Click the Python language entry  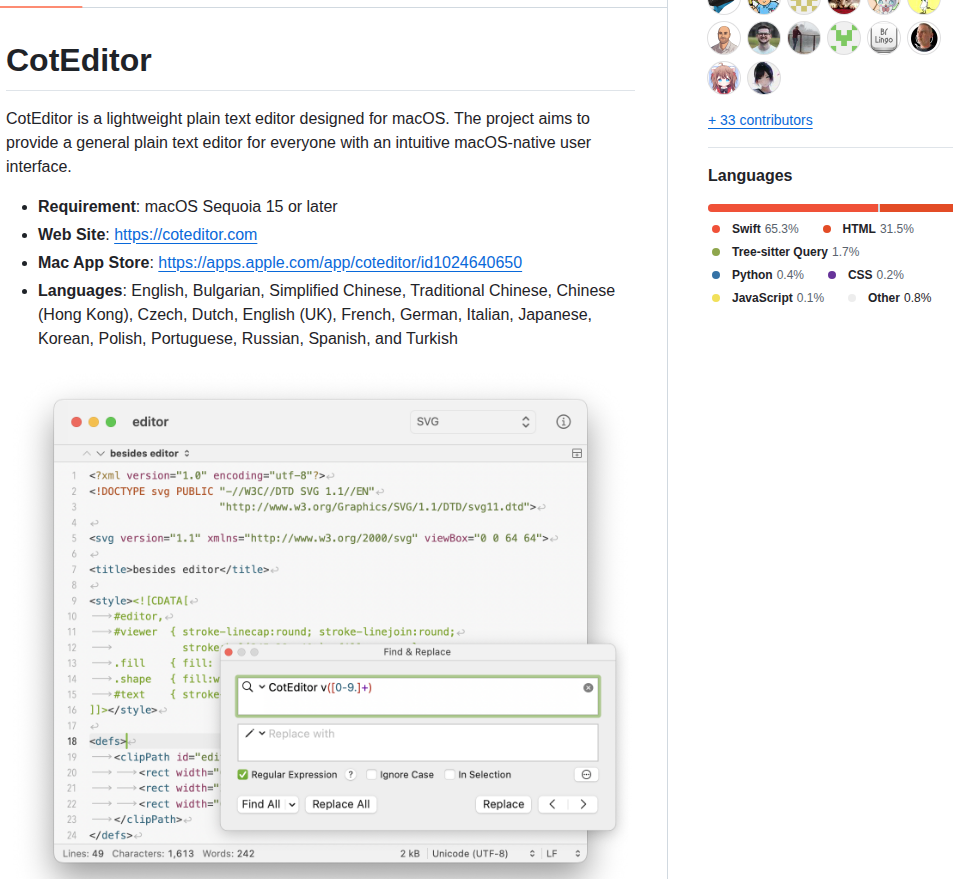point(758,275)
